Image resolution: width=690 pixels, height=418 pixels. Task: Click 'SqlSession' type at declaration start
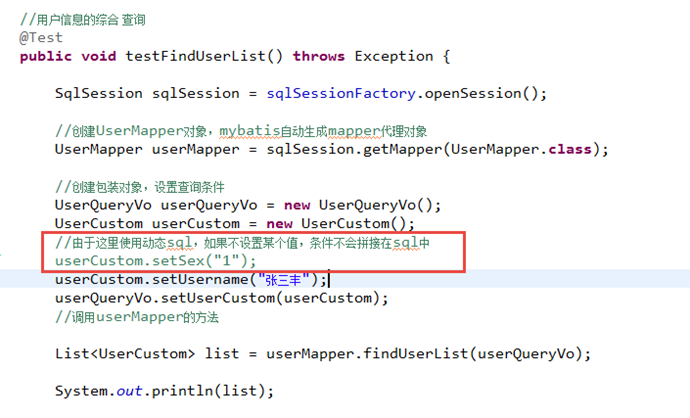[x=99, y=94]
